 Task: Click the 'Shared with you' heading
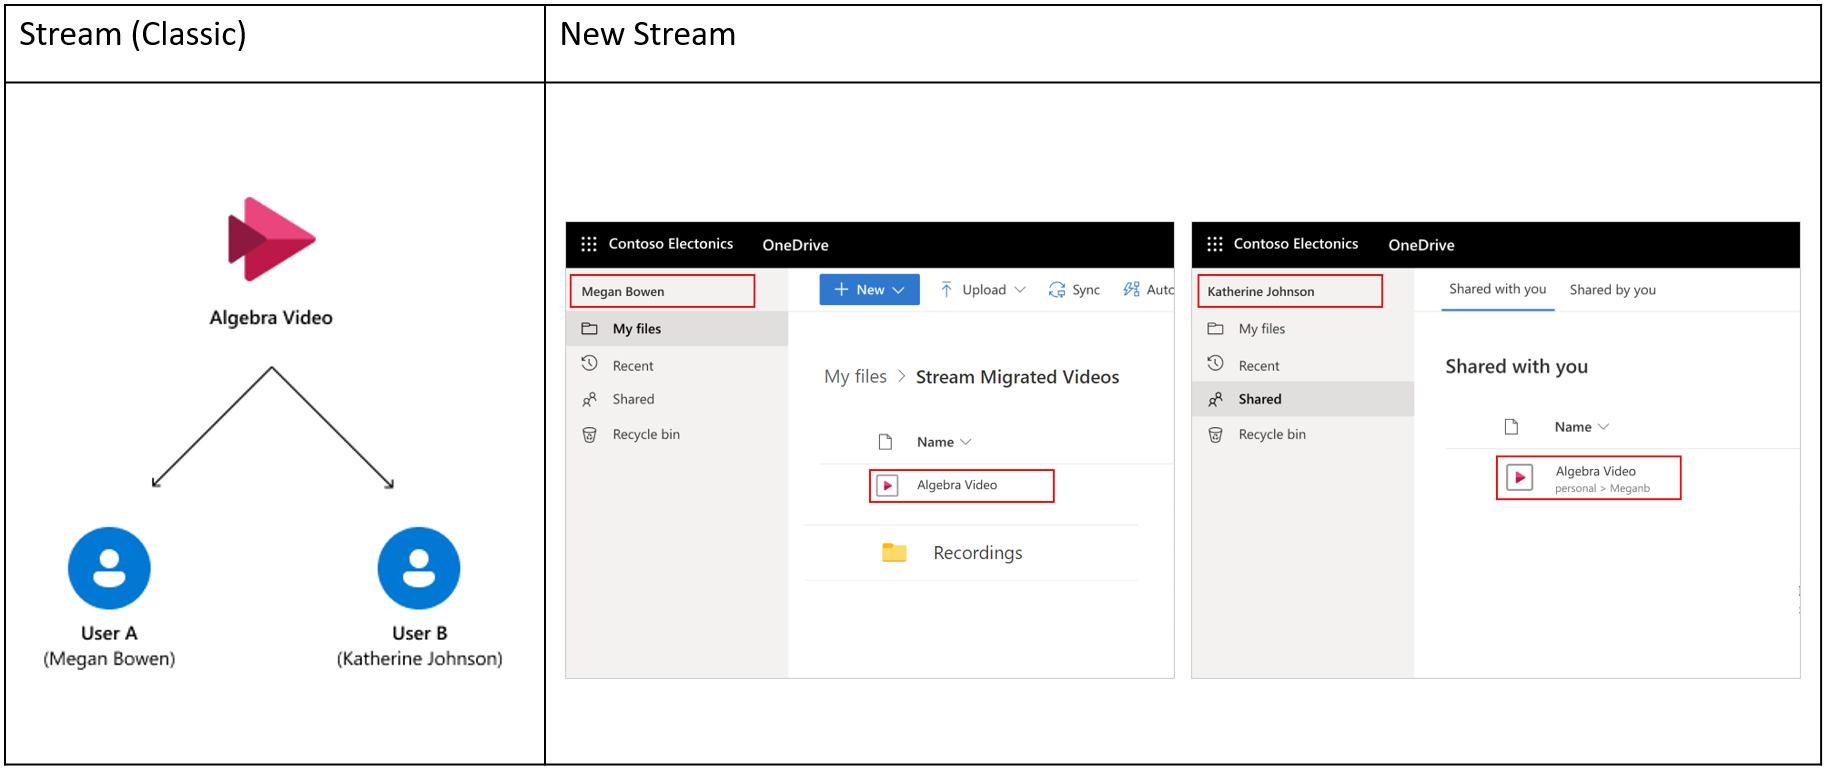(1516, 367)
